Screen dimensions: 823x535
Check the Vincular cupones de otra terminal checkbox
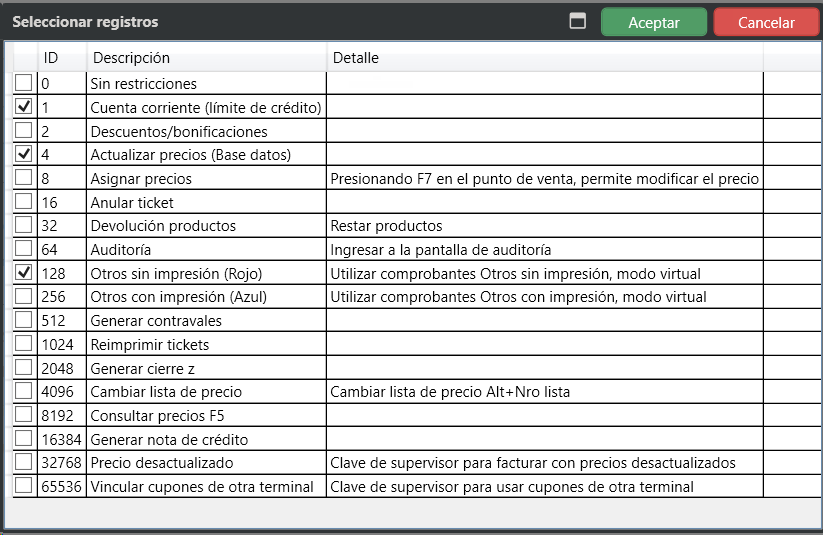[23, 486]
